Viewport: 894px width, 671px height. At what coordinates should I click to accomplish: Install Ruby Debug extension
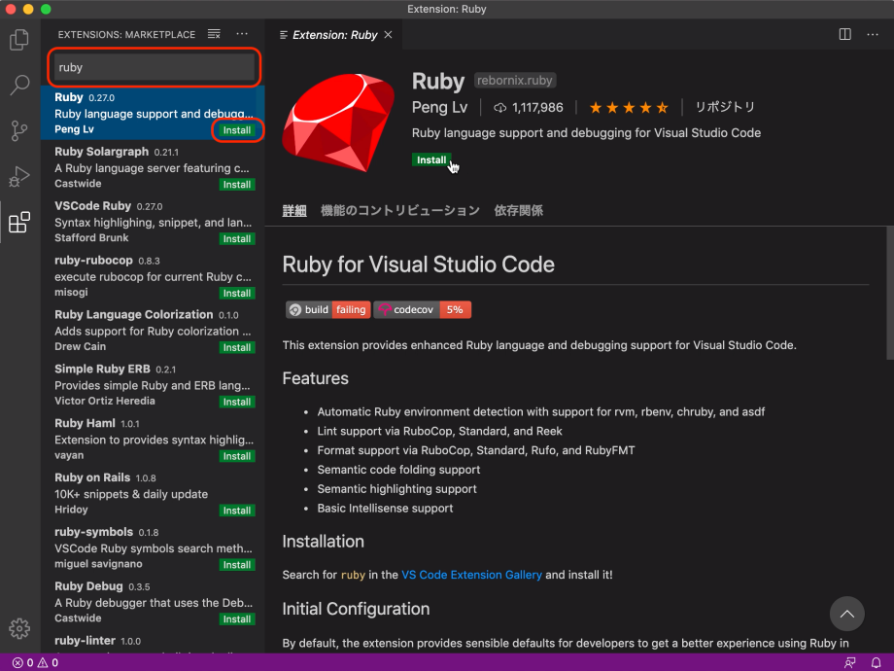click(x=237, y=619)
